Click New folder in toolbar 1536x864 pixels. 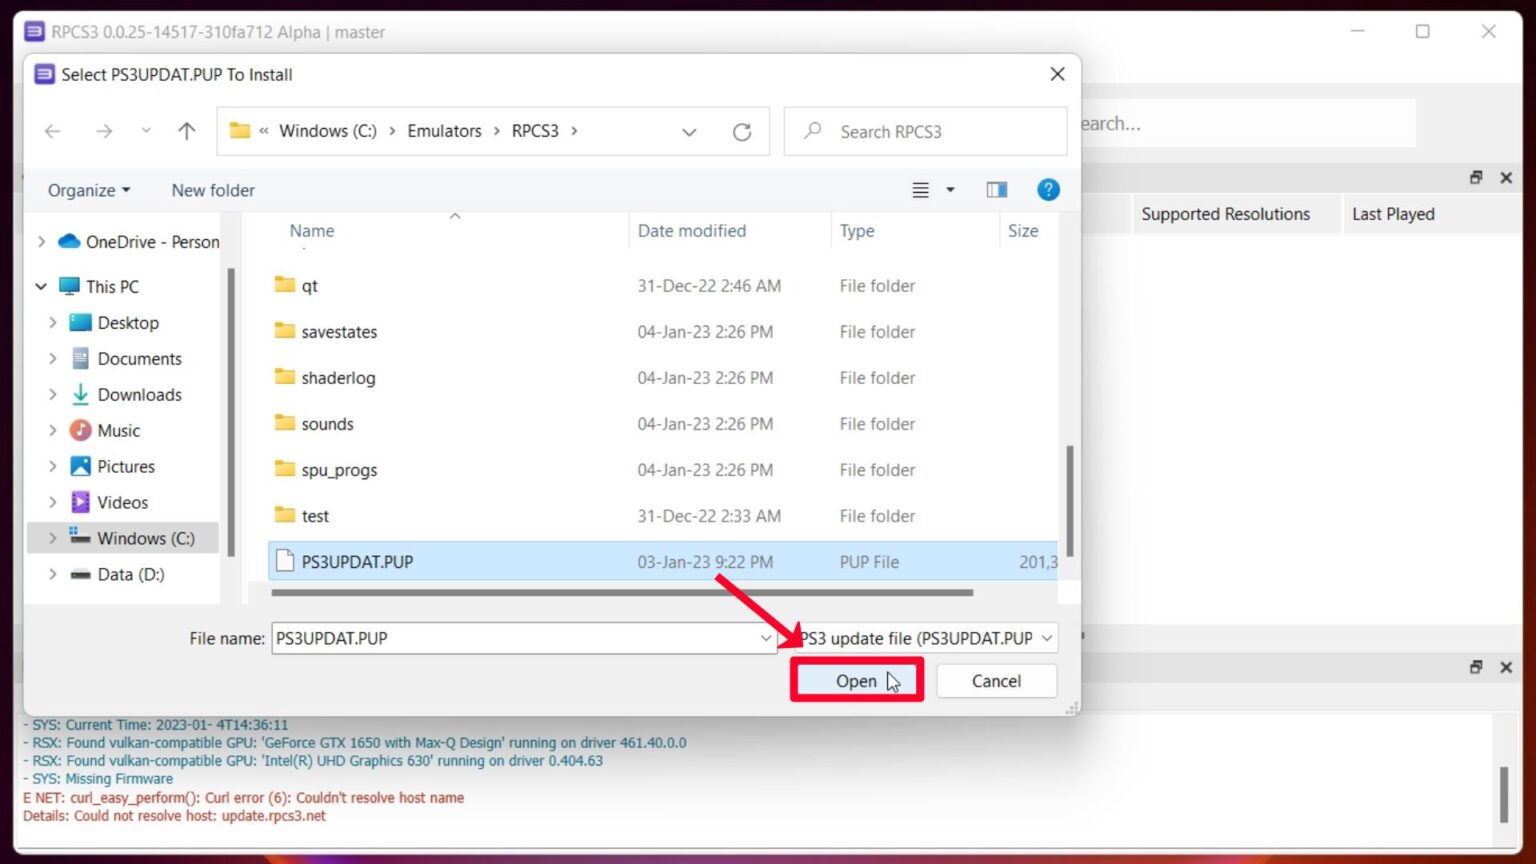click(x=213, y=190)
